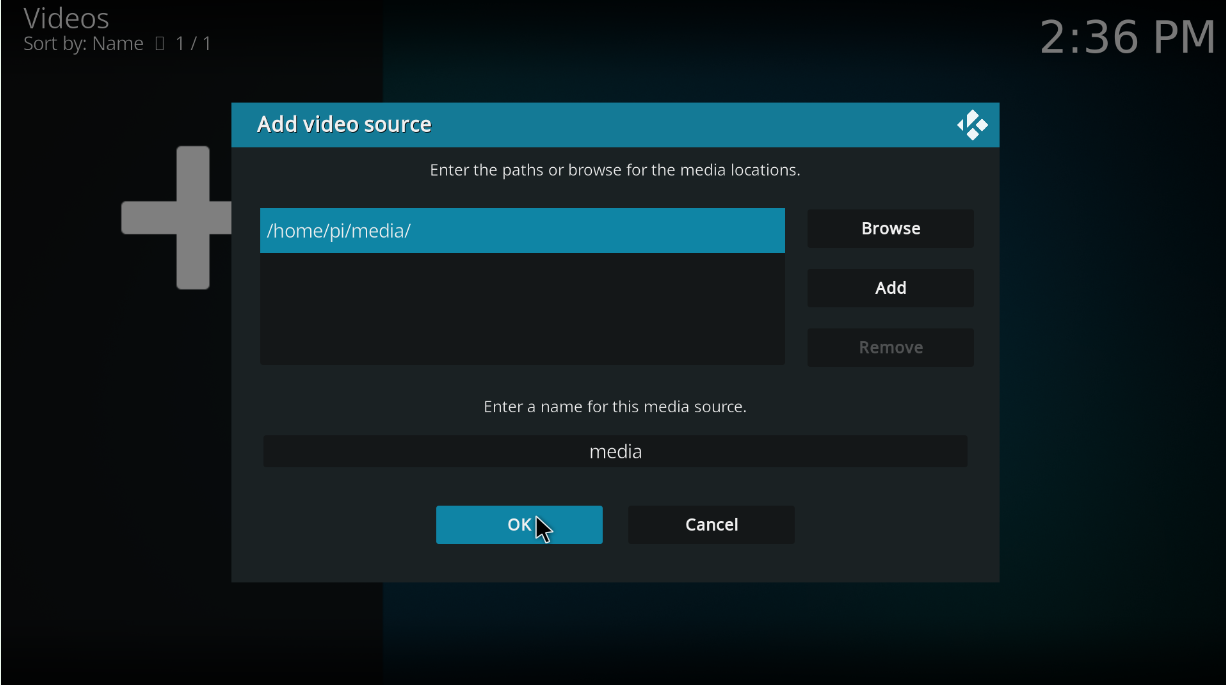The height and width of the screenshot is (685, 1226).
Task: Click the 'Enter the paths or browse' instruction
Action: pos(615,171)
